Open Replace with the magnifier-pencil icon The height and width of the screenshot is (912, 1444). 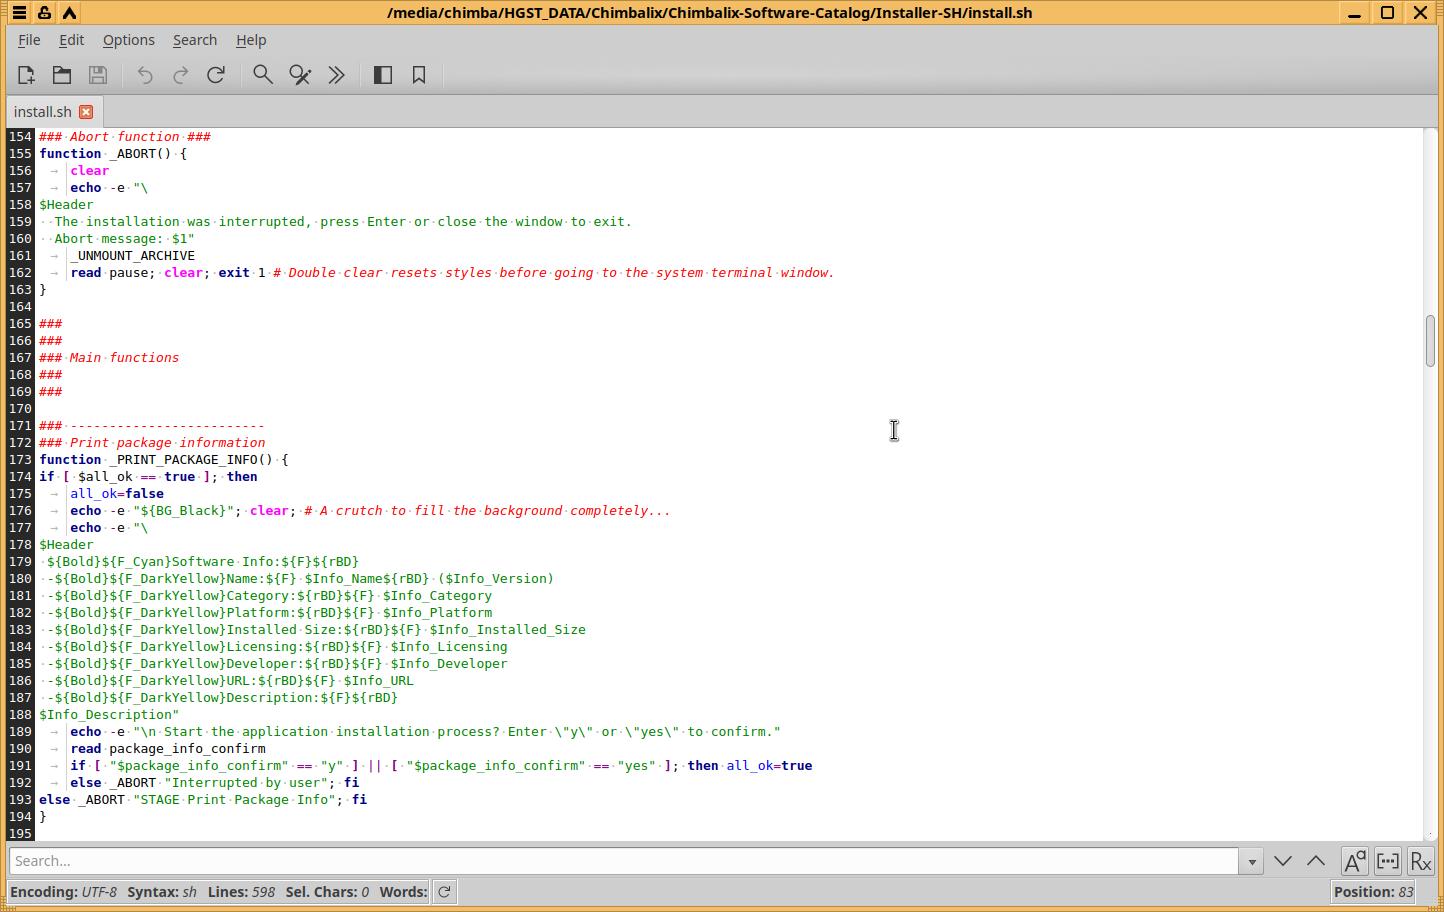(x=300, y=75)
